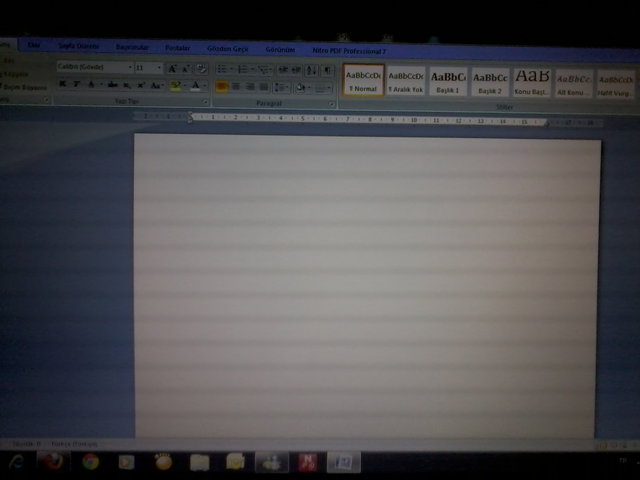Apply the text highlight color
The height and width of the screenshot is (480, 640).
click(x=176, y=86)
